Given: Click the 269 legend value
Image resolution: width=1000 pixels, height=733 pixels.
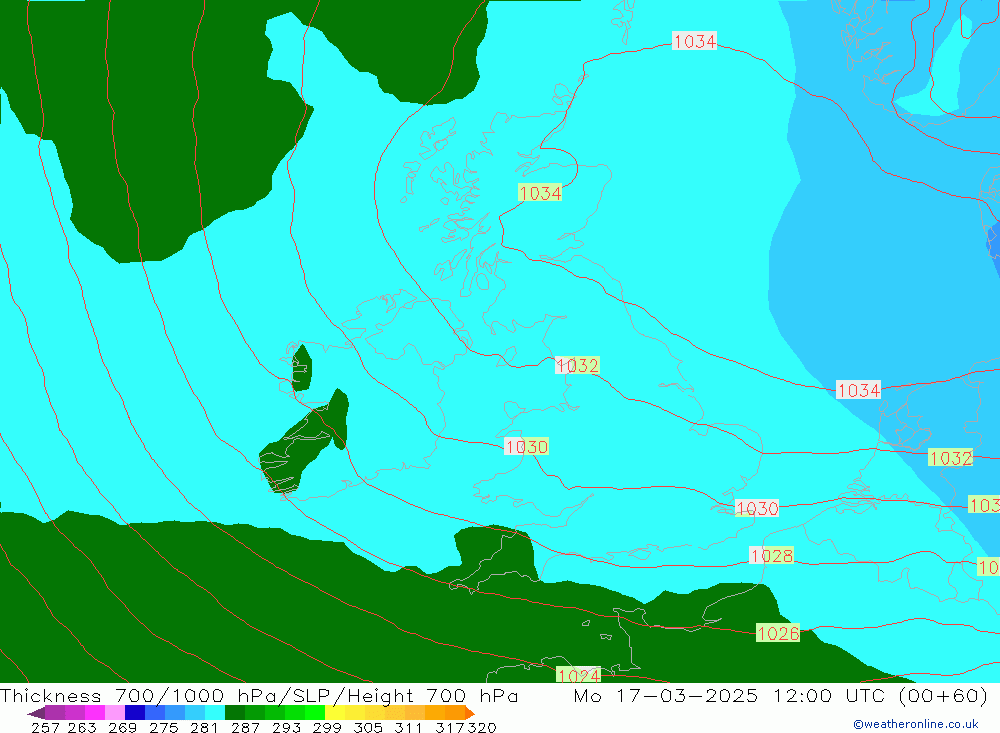Looking at the screenshot, I should tap(122, 727).
